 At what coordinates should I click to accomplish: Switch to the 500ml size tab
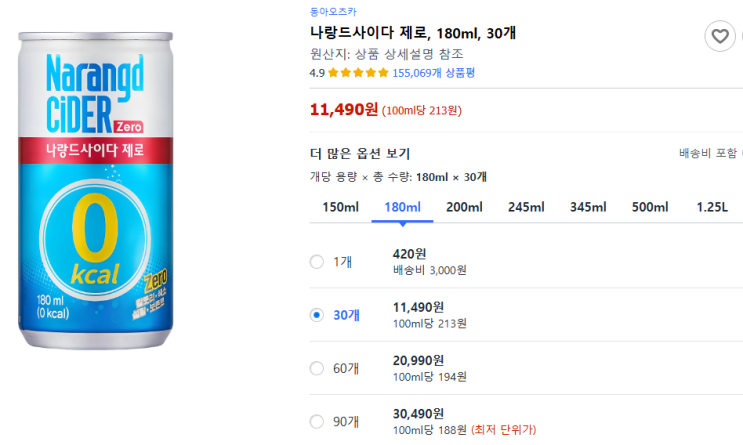tap(650, 207)
